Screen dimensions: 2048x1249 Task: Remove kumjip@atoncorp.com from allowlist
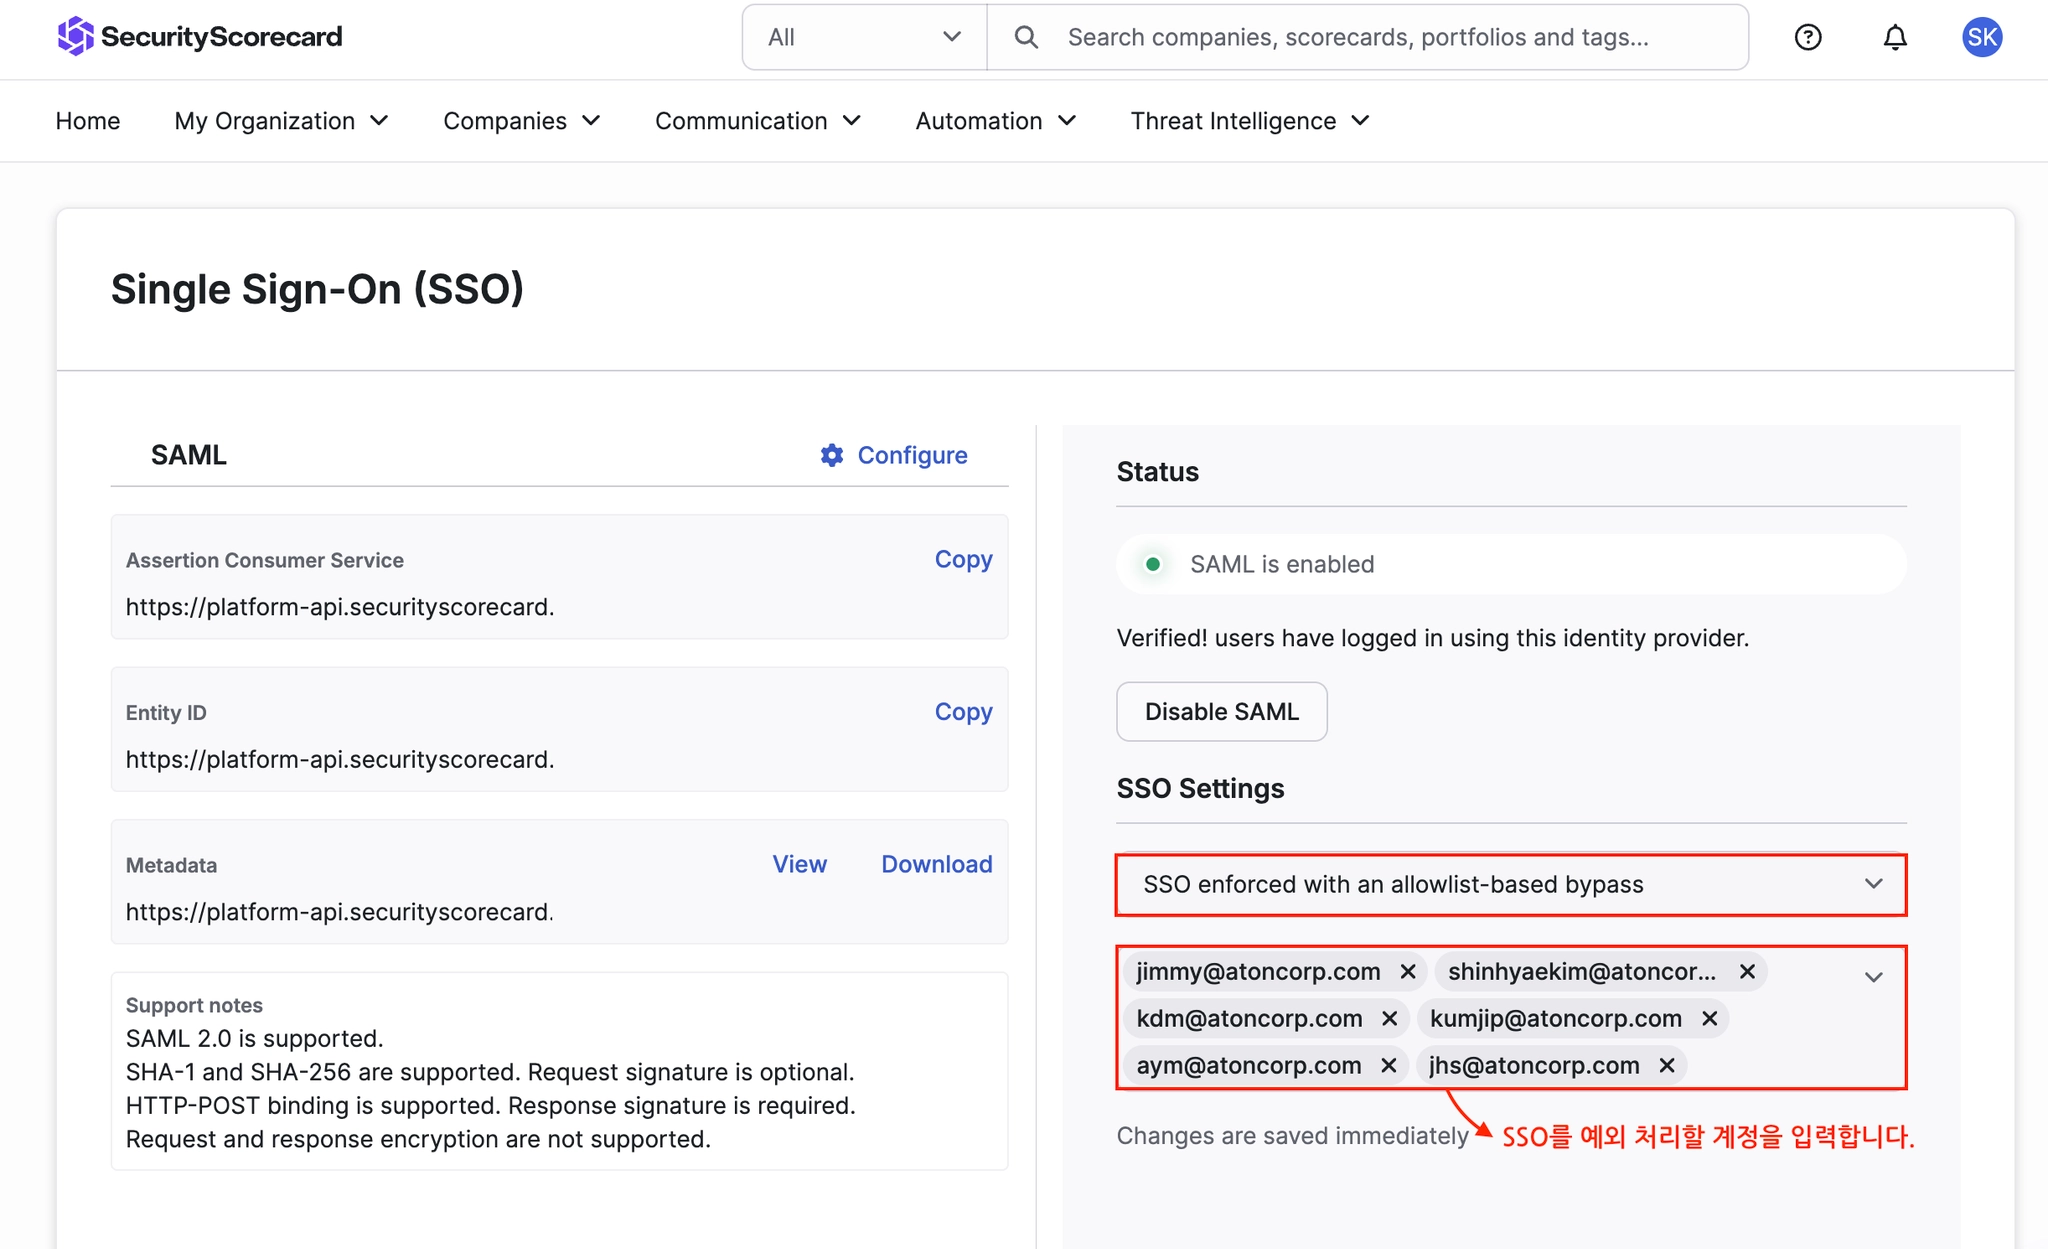pyautogui.click(x=1709, y=1018)
